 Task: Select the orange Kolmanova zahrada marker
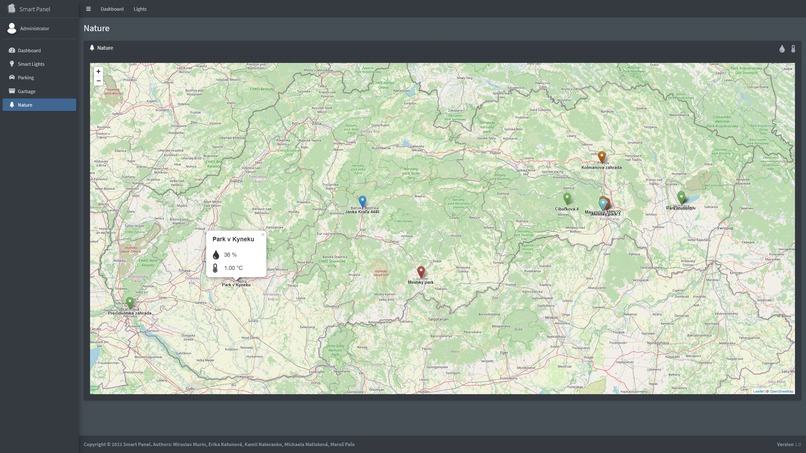601,157
